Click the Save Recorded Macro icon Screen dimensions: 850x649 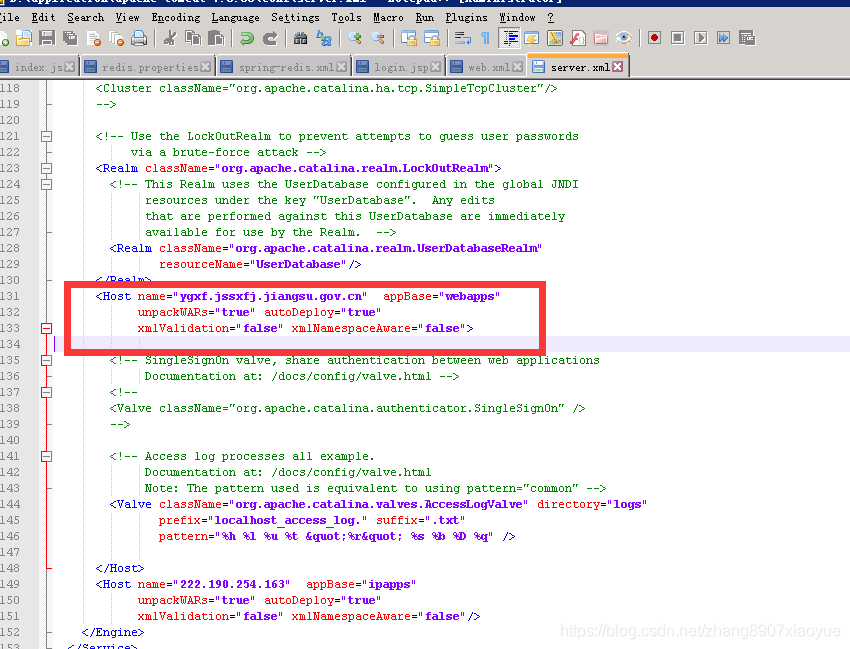click(x=747, y=38)
